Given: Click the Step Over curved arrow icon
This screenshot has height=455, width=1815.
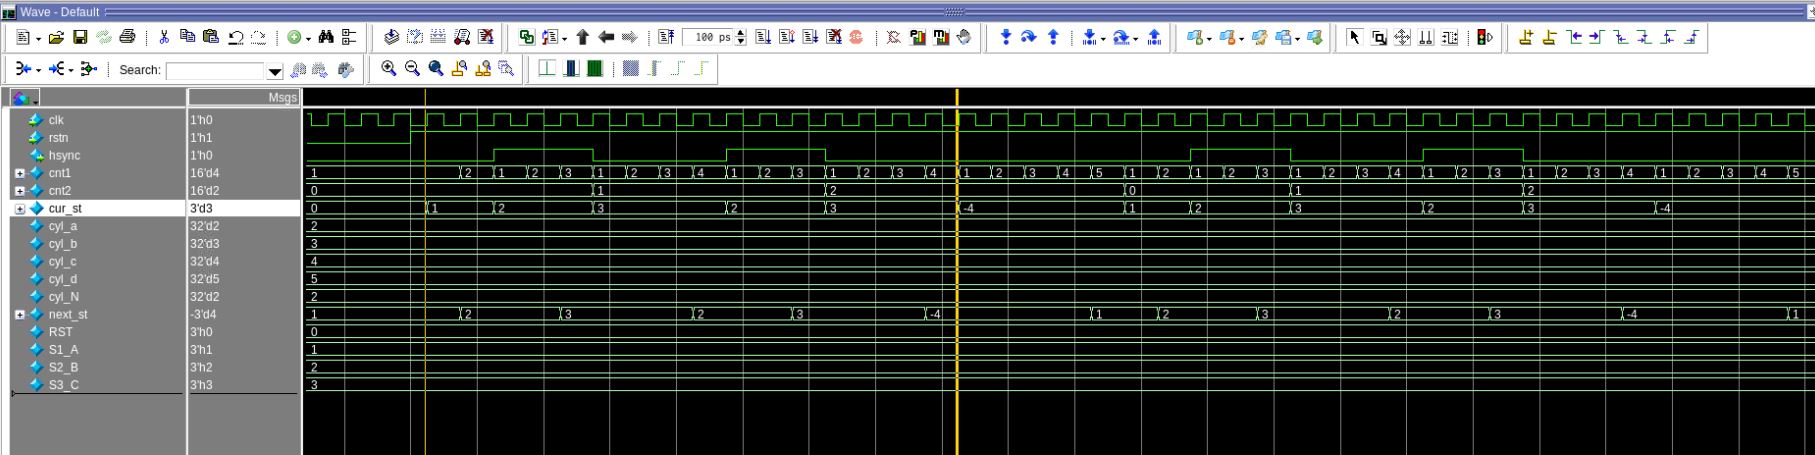Looking at the screenshot, I should 1028,37.
